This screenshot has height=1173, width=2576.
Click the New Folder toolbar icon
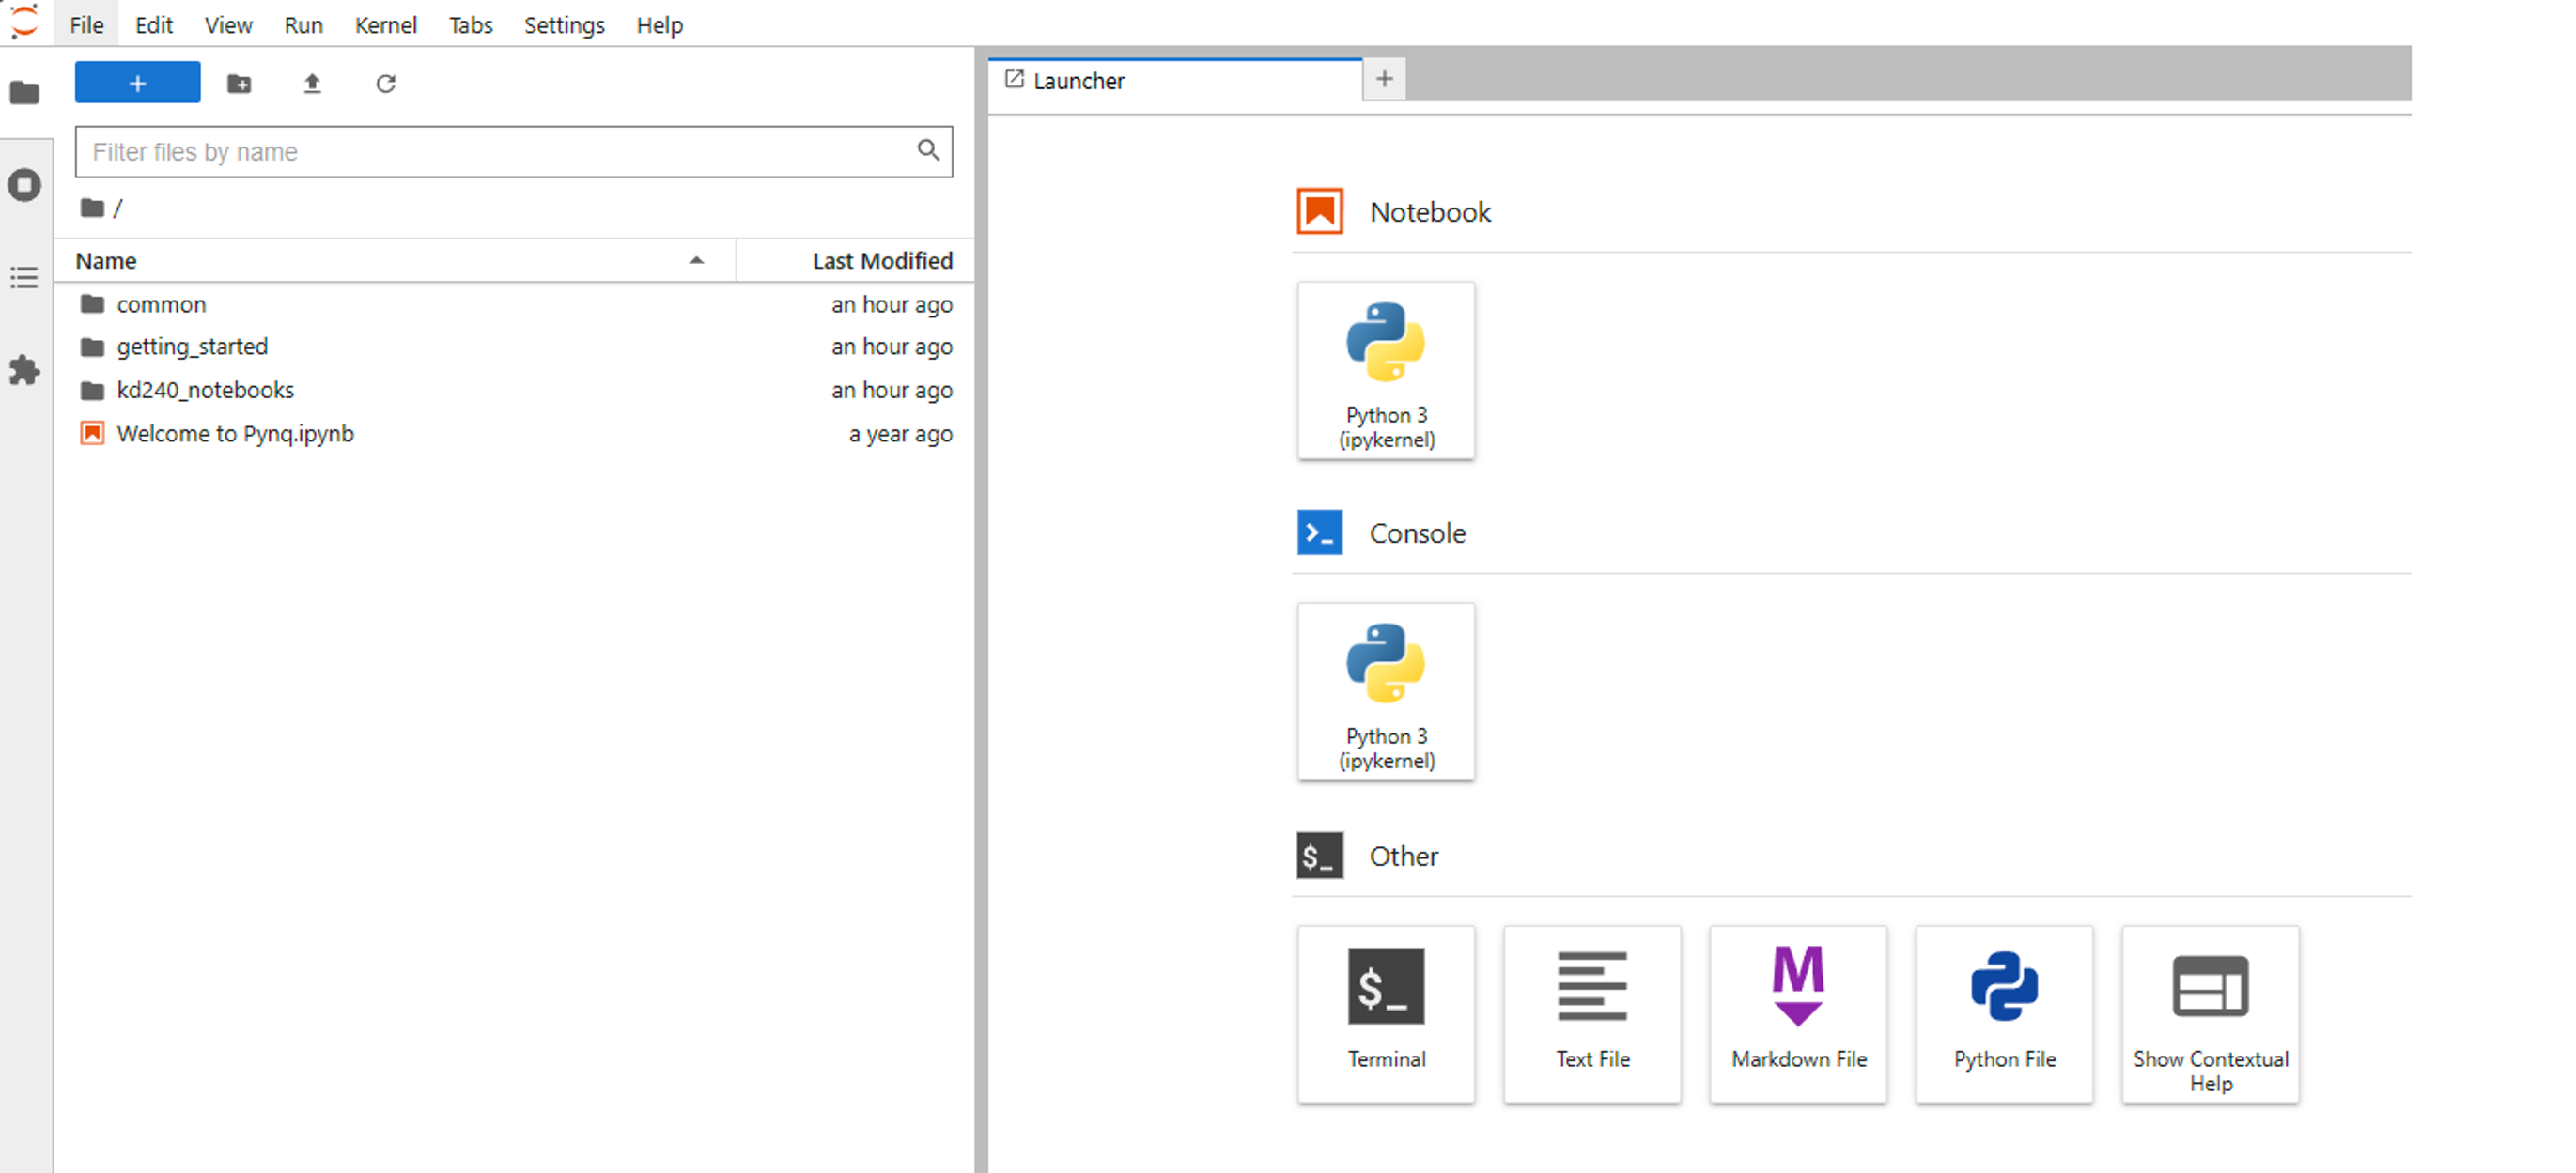239,83
